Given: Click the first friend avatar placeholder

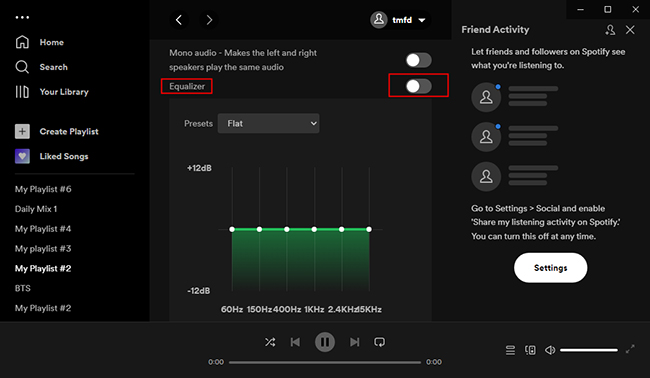Looking at the screenshot, I should point(486,97).
